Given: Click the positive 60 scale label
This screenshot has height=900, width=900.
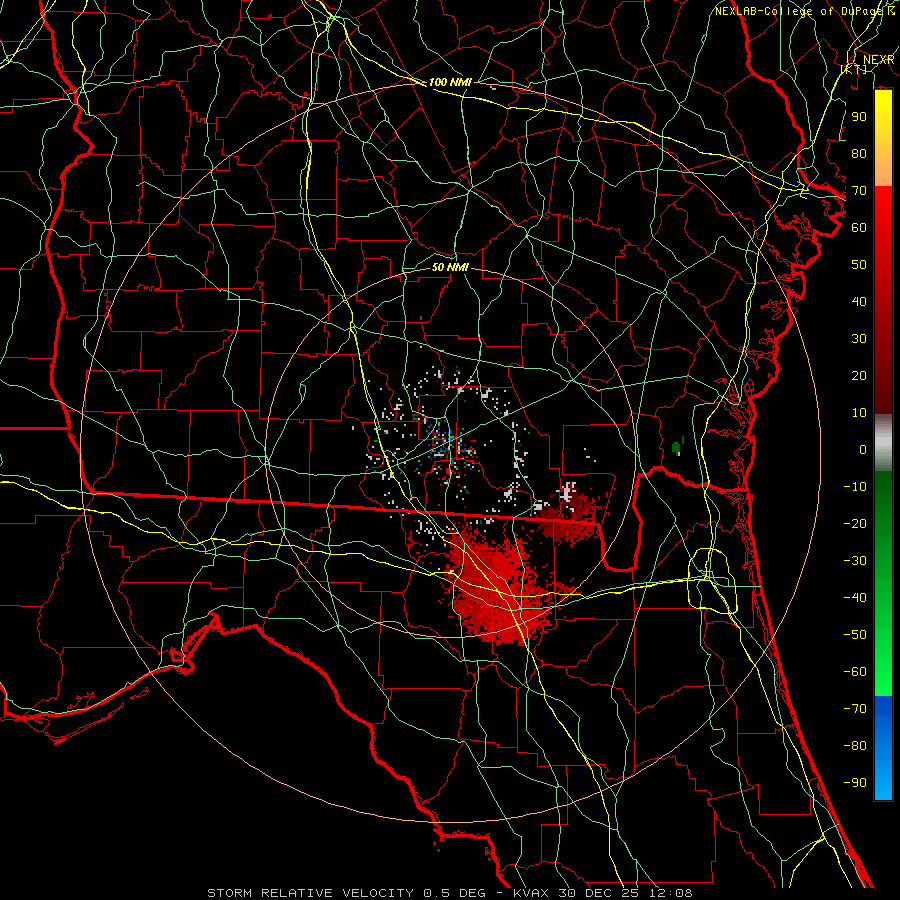Looking at the screenshot, I should [x=859, y=228].
